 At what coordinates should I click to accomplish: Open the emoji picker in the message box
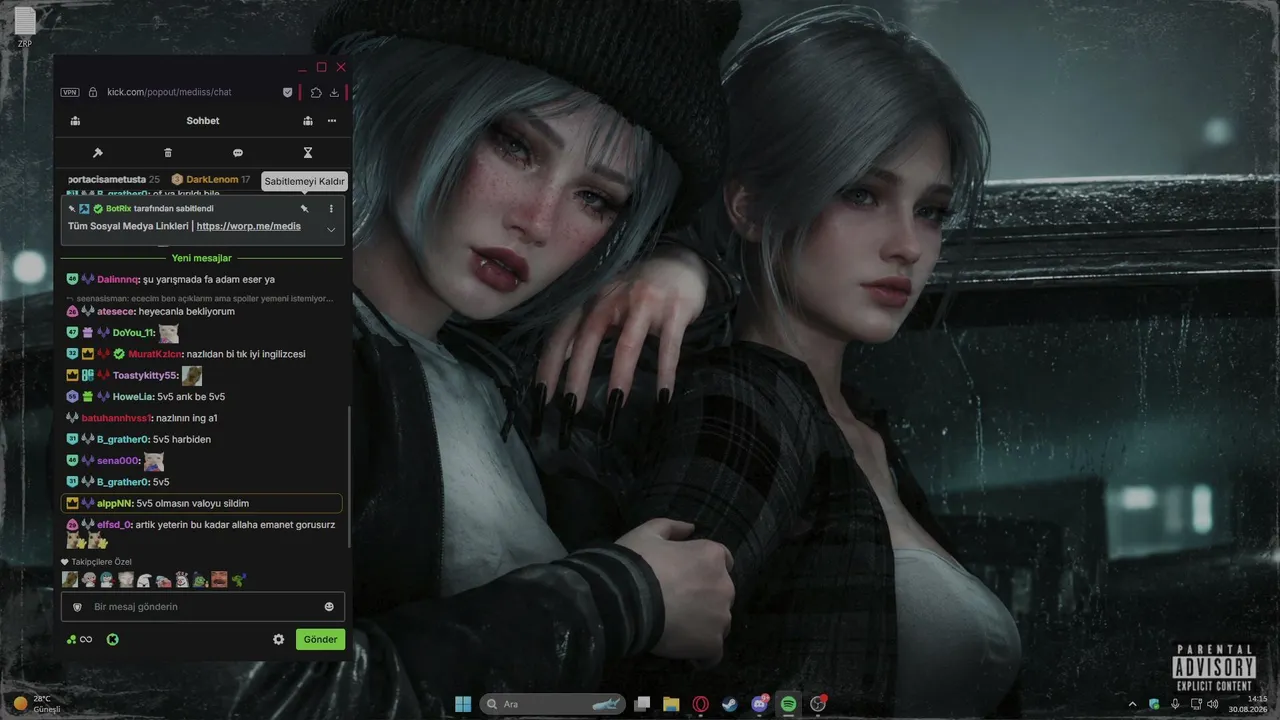click(329, 607)
